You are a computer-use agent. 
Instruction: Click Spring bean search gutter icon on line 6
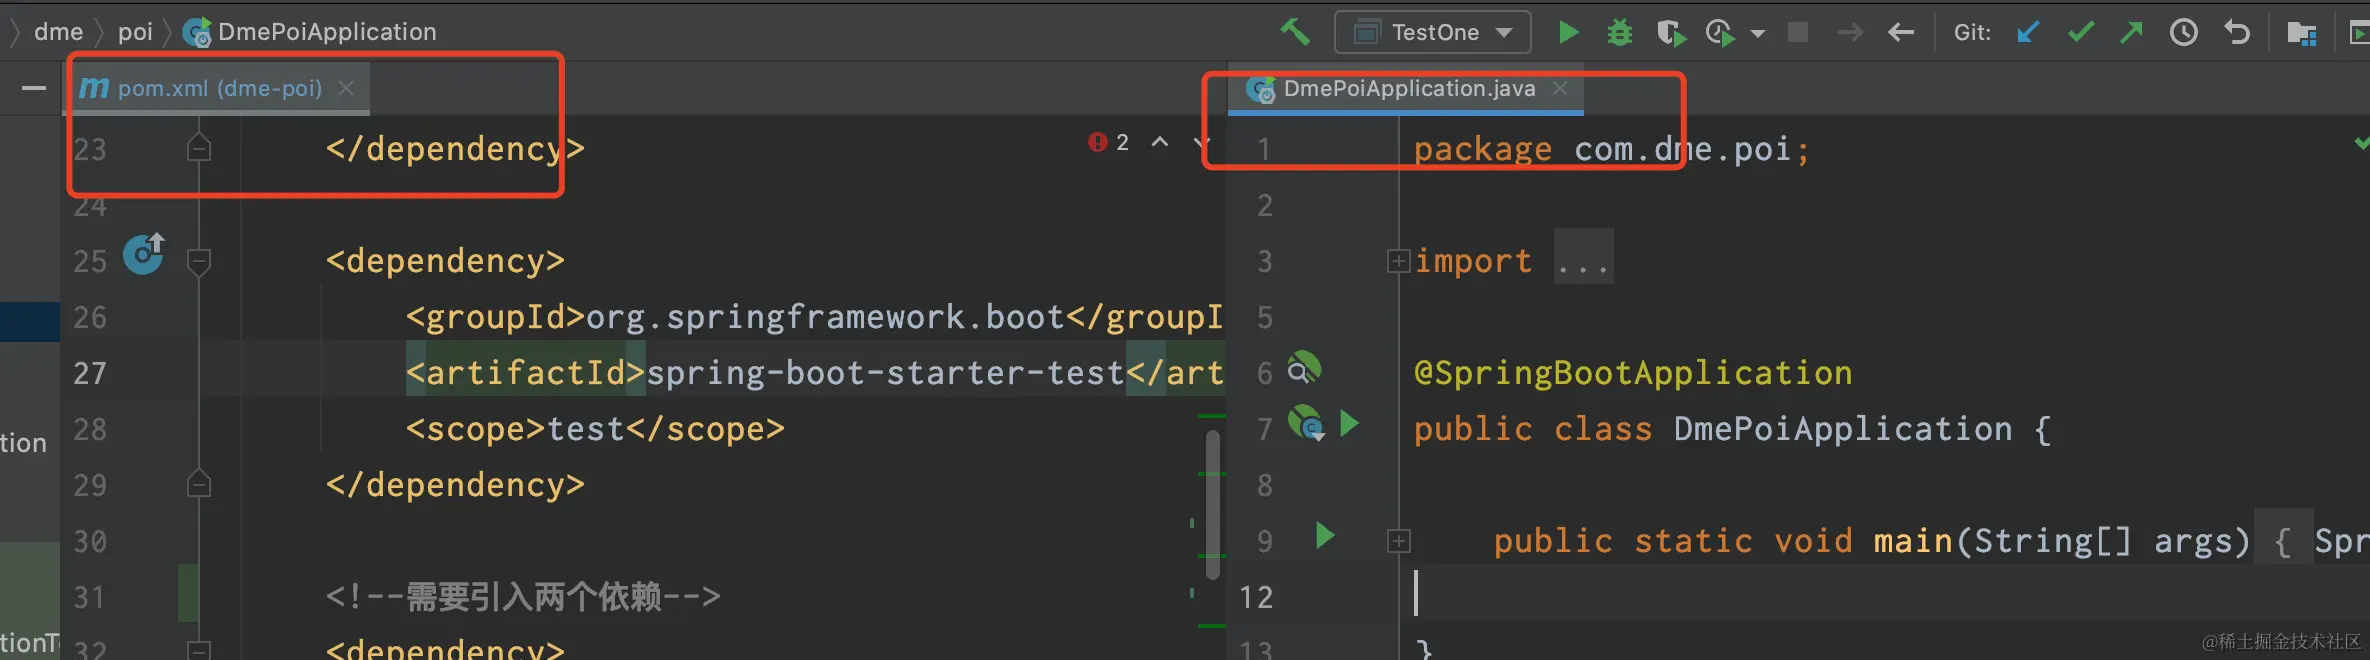[1303, 368]
